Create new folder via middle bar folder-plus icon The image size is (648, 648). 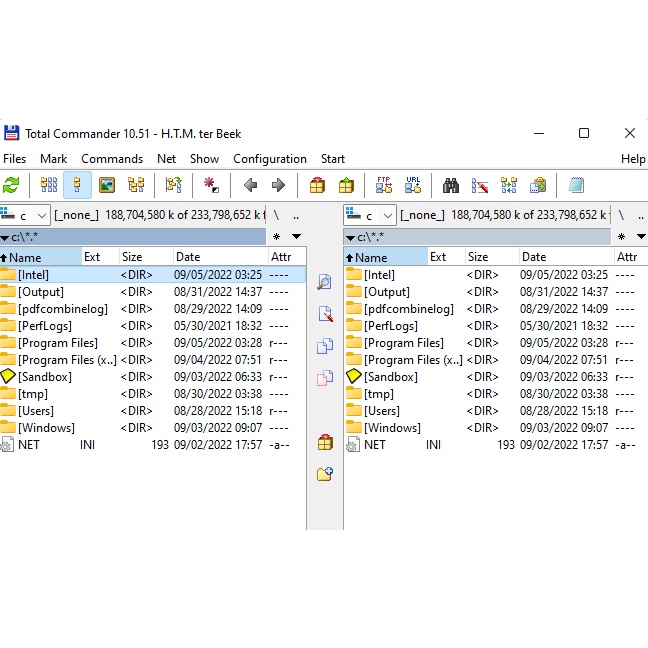[324, 474]
